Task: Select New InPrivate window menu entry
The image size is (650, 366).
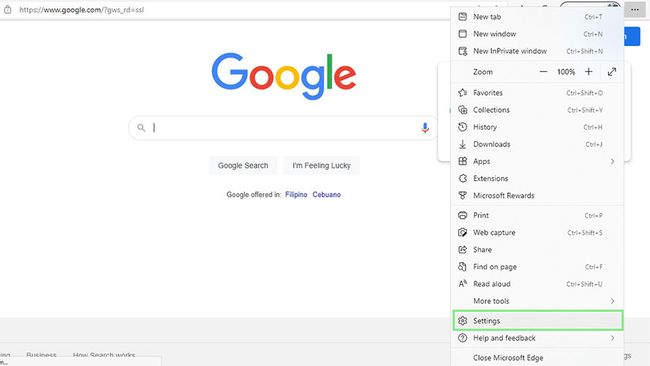Action: pos(537,51)
